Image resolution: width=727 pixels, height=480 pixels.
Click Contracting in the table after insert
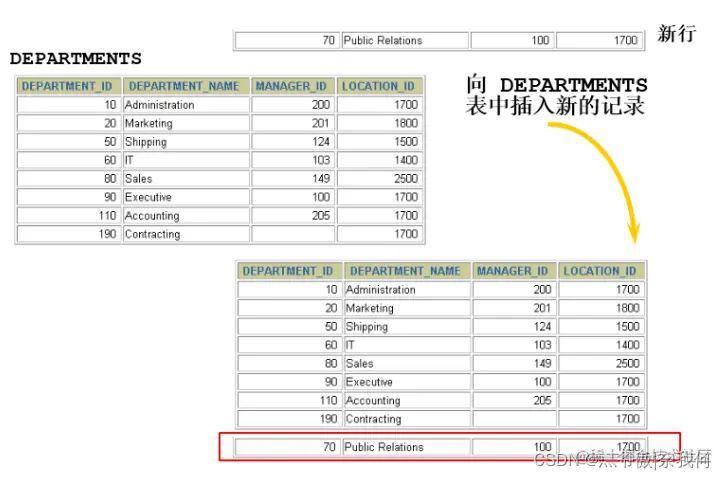(374, 419)
